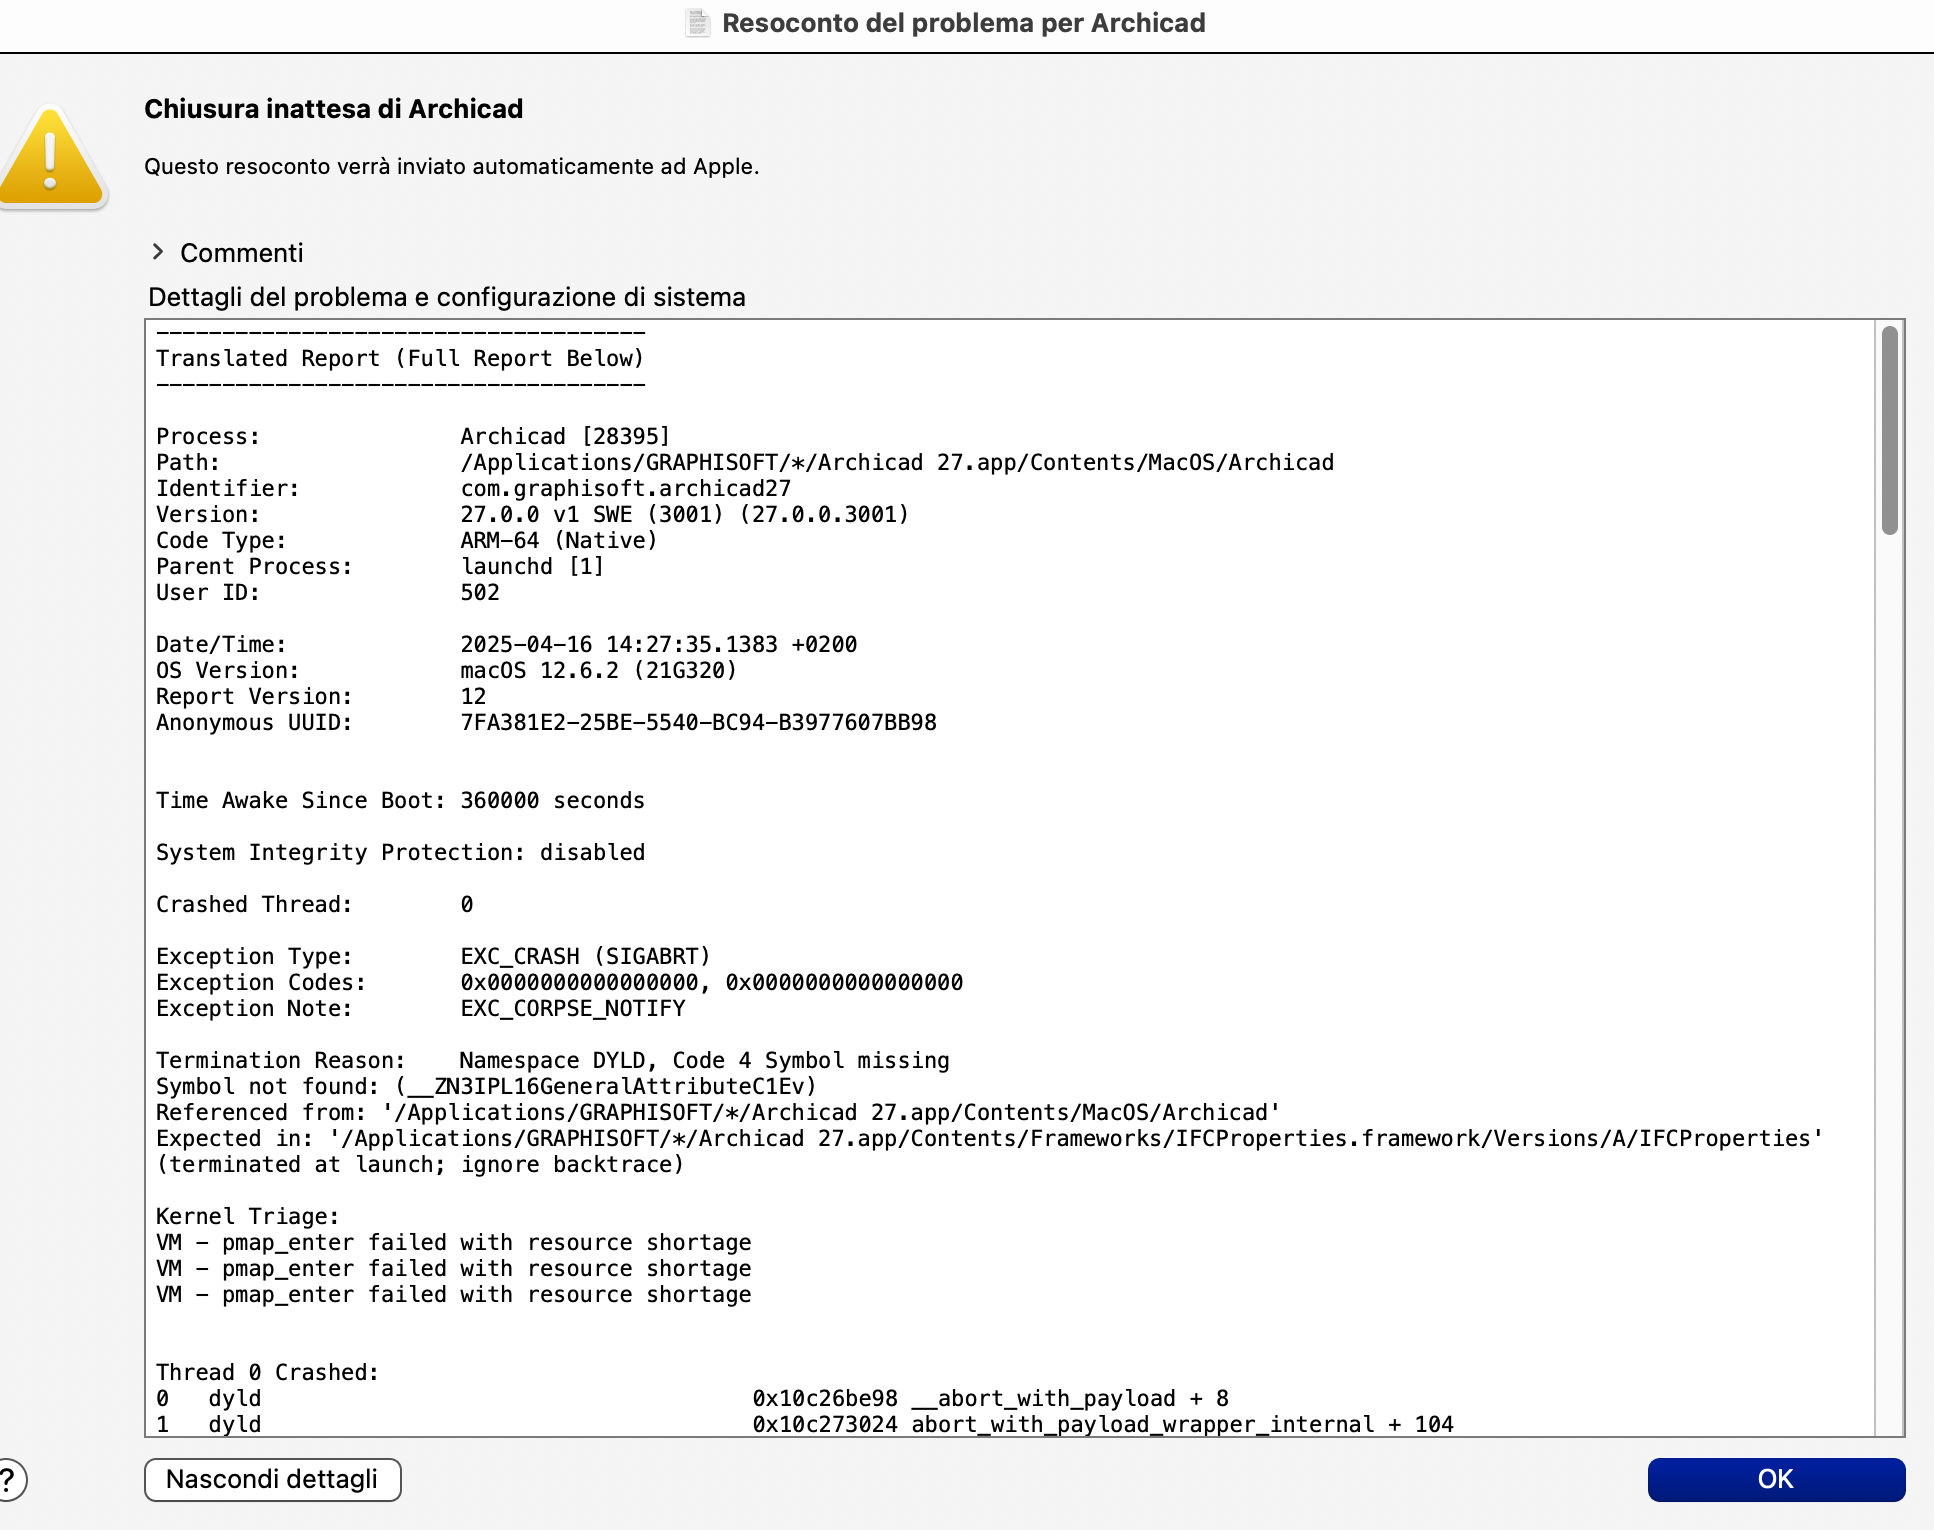Click '(terminated at launch; ignore backtrace)' line

[x=420, y=1164]
